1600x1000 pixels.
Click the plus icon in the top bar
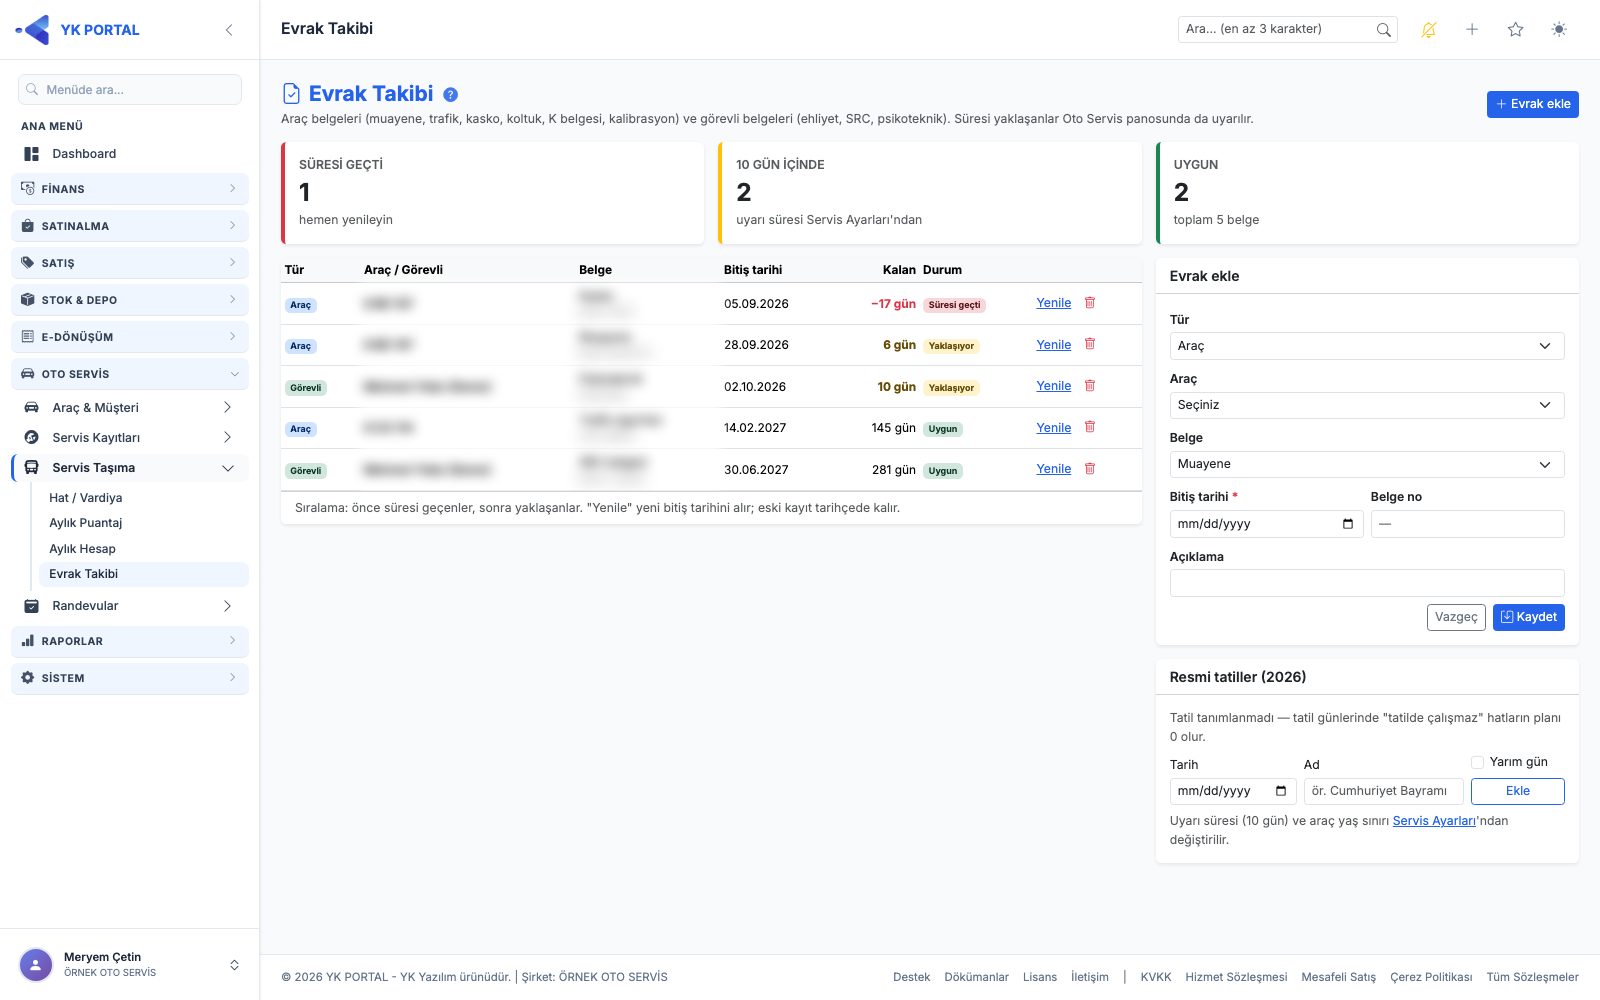[x=1472, y=30]
